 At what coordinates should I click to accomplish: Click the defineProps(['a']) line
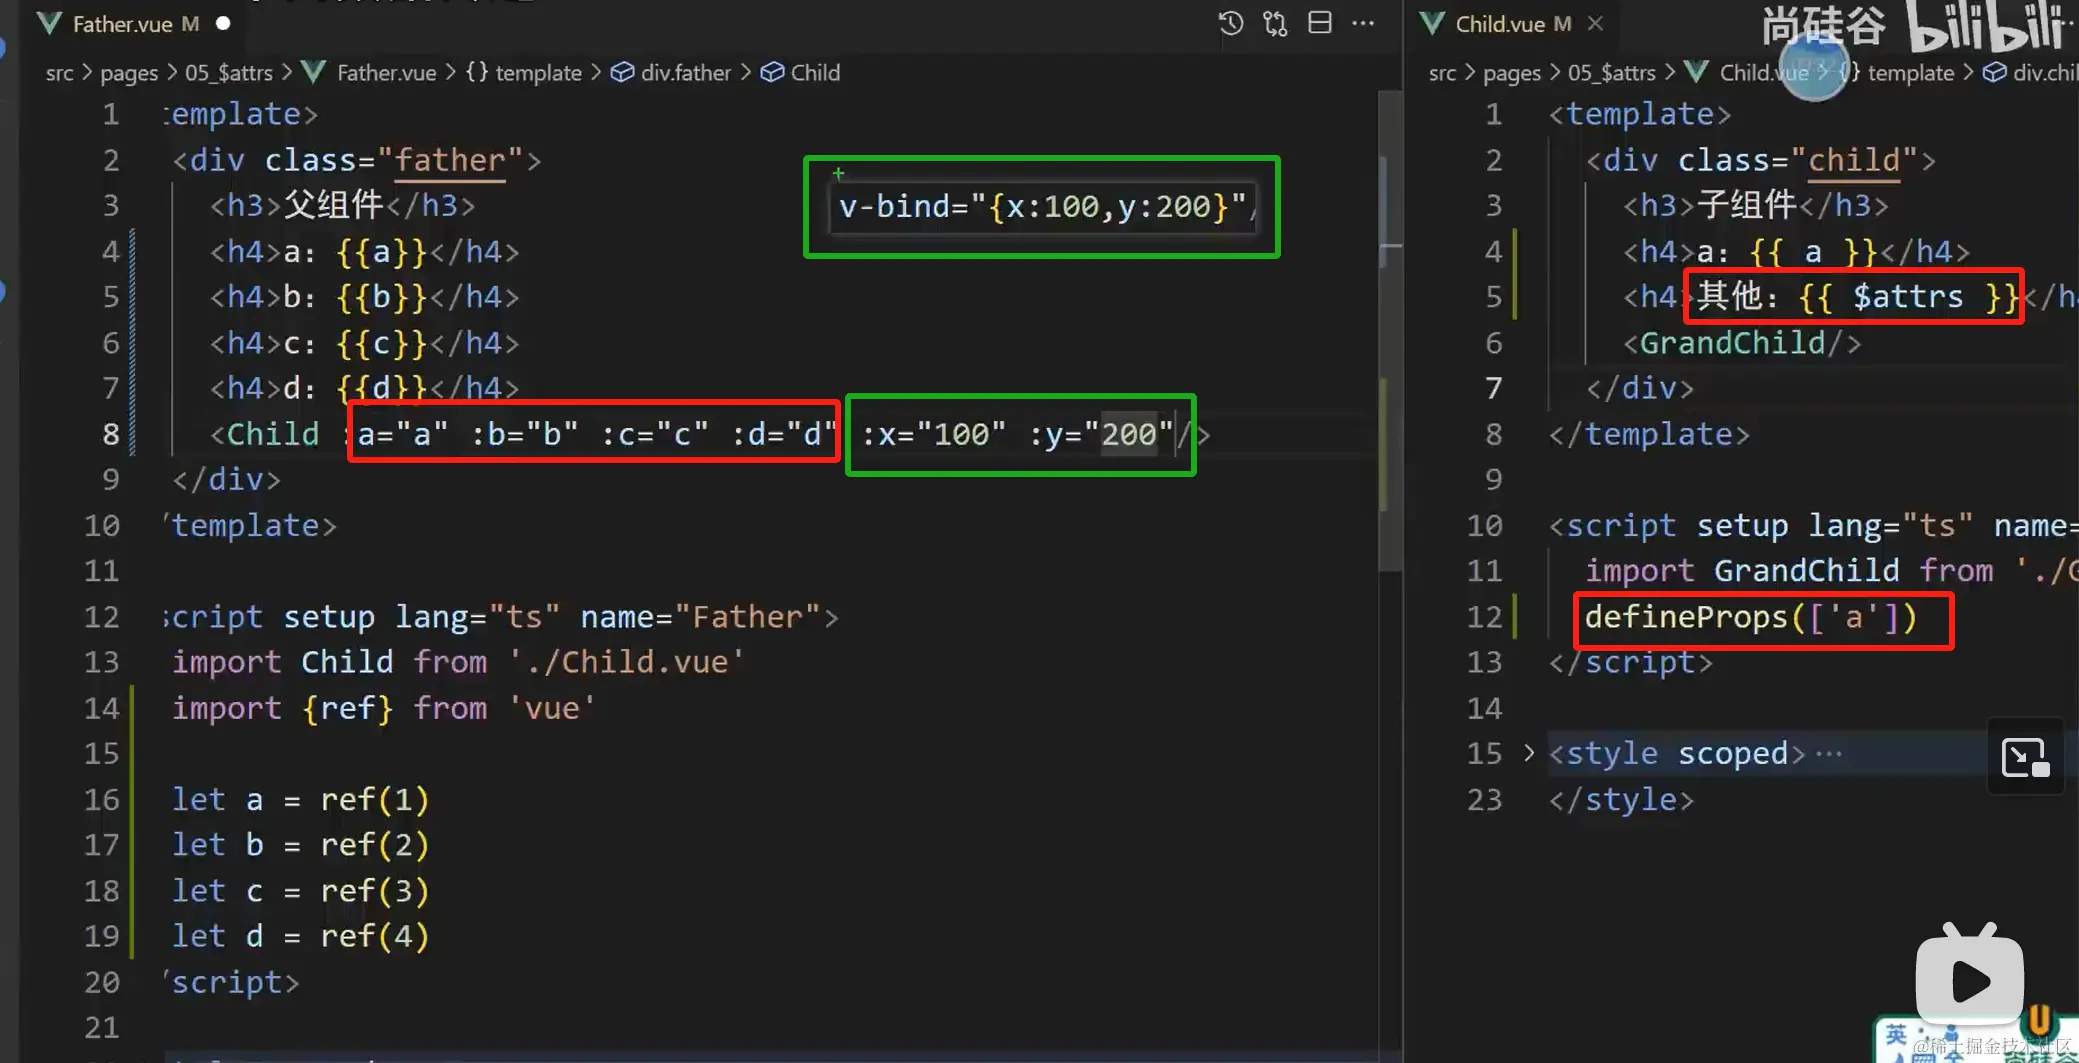1751,617
